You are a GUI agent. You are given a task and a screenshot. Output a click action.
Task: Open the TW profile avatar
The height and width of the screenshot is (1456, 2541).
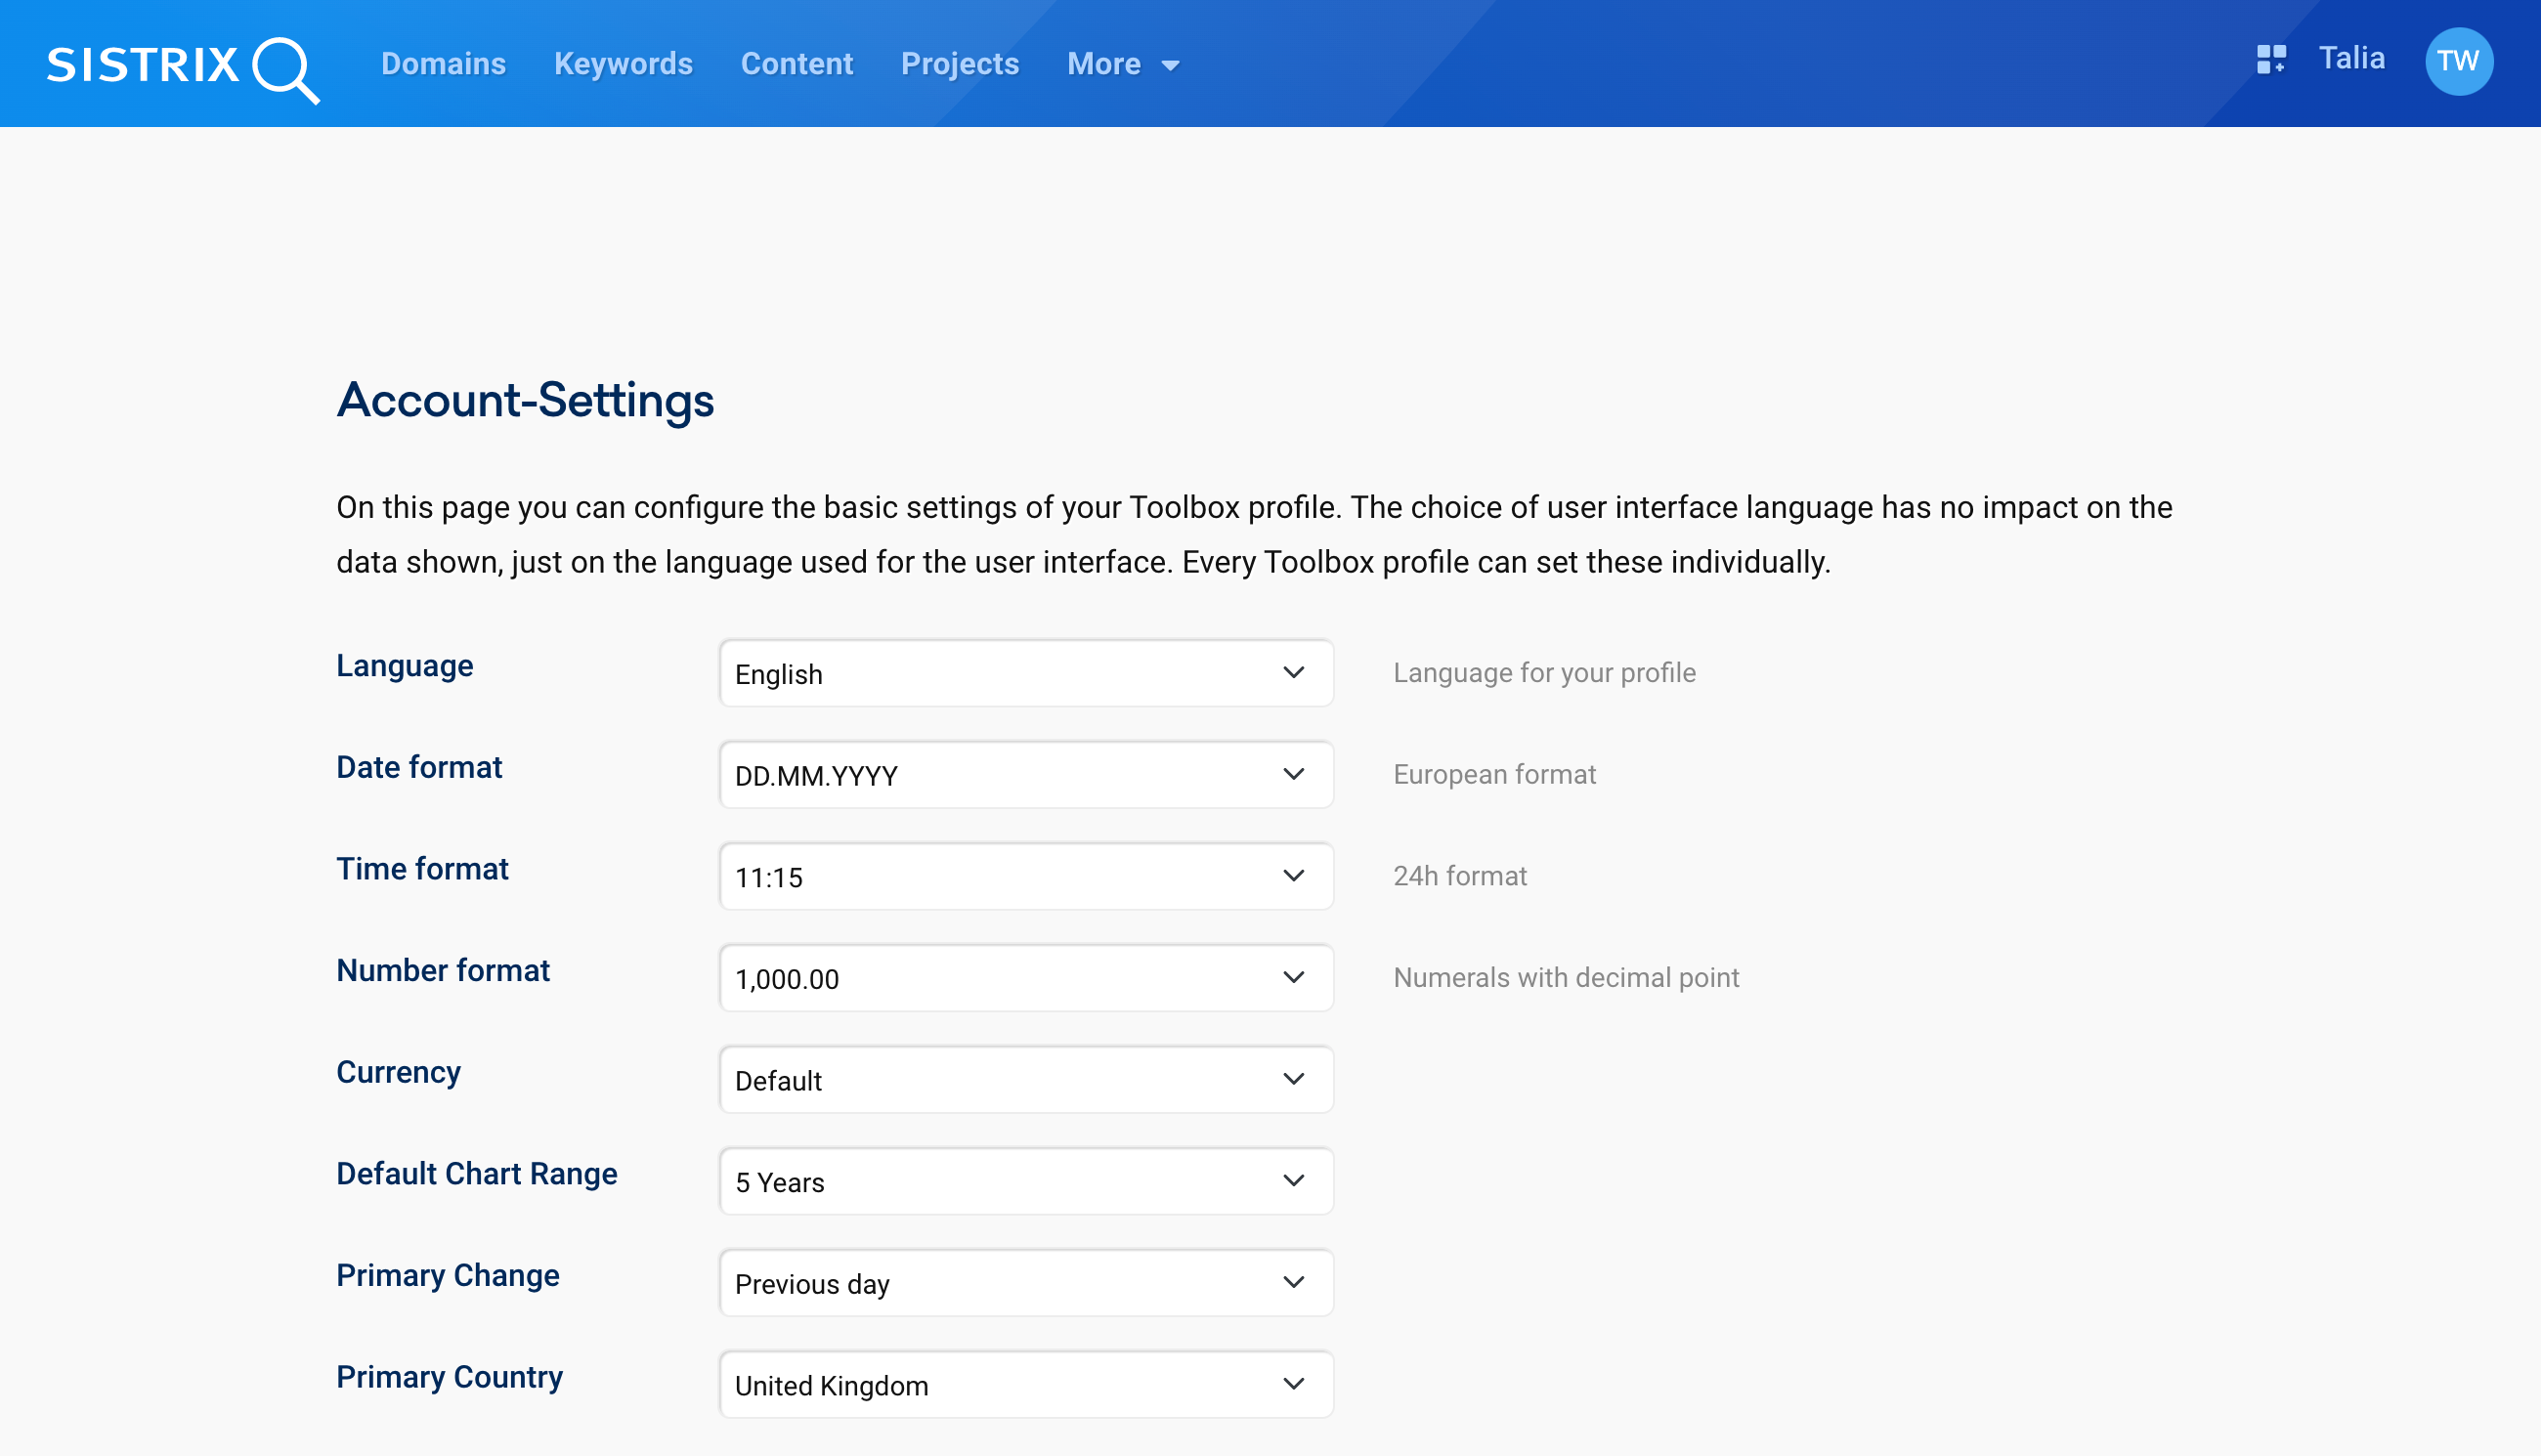[2459, 62]
